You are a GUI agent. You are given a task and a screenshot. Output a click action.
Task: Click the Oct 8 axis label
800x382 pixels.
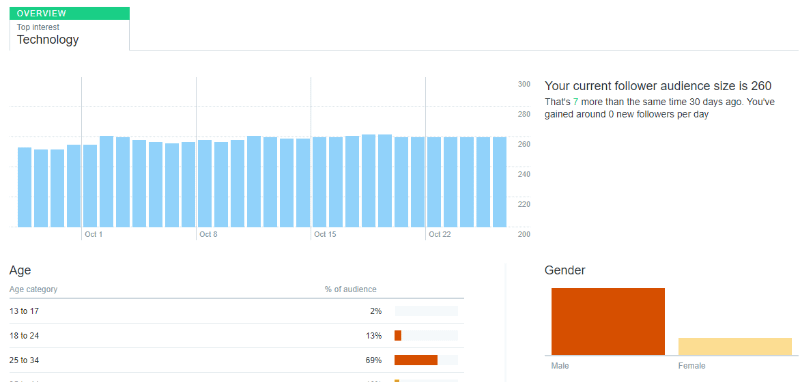pyautogui.click(x=209, y=235)
